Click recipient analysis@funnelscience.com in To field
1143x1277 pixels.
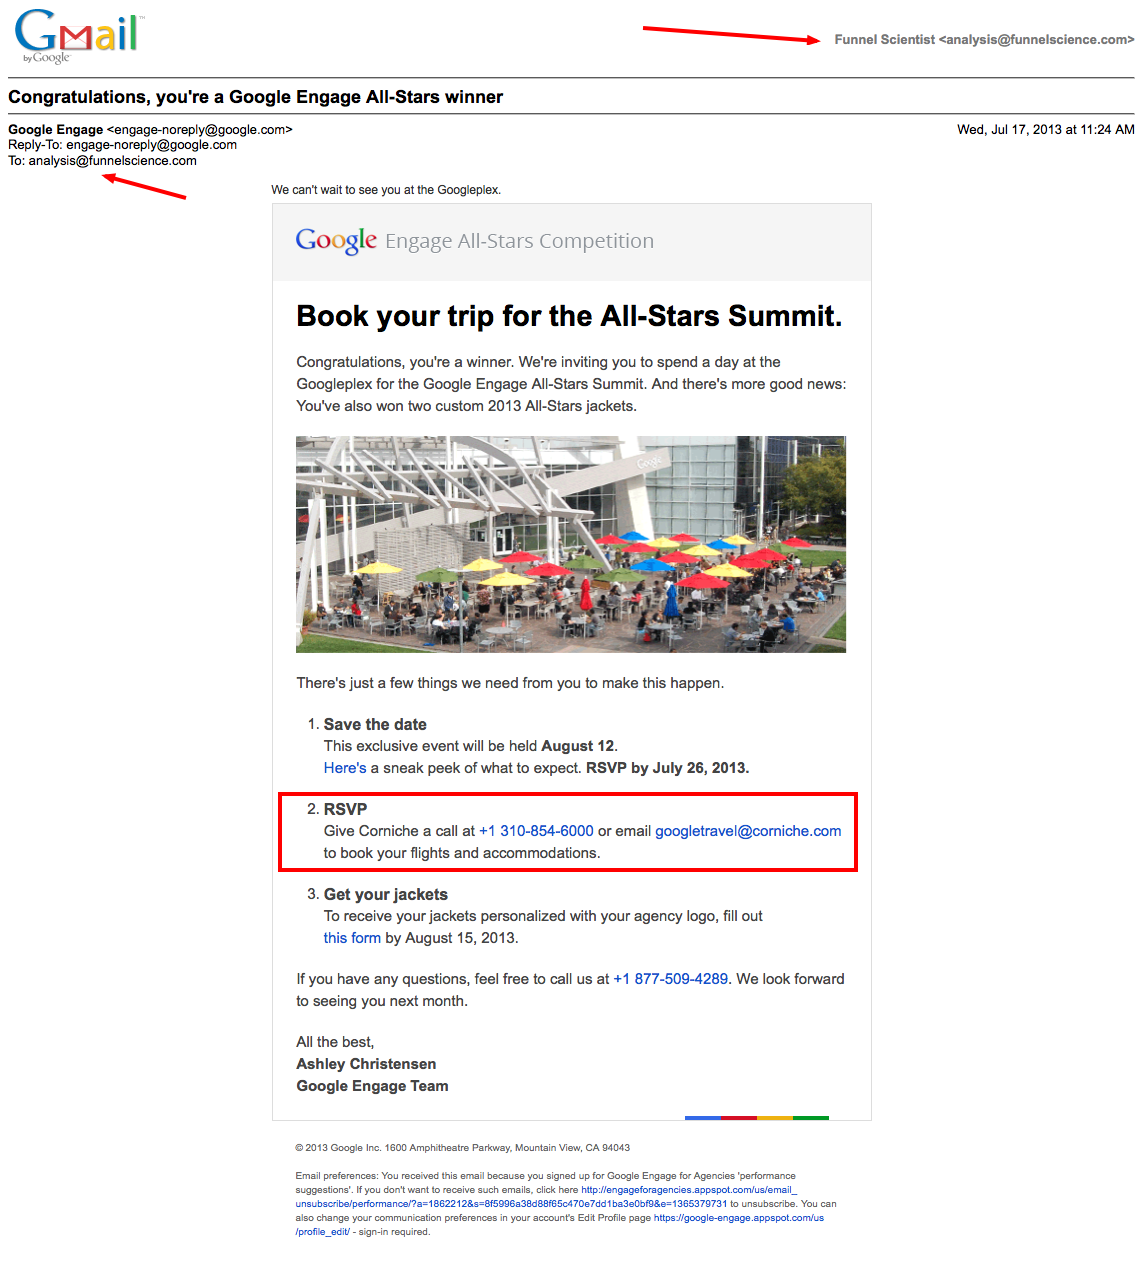[113, 161]
